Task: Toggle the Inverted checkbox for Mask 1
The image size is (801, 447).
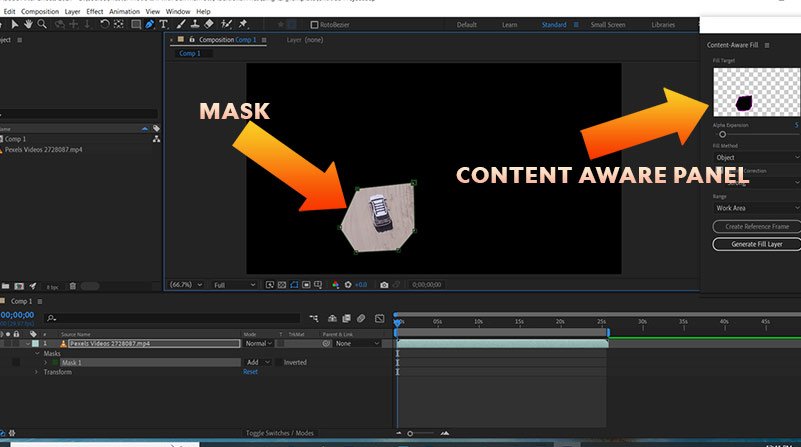Action: click(279, 362)
